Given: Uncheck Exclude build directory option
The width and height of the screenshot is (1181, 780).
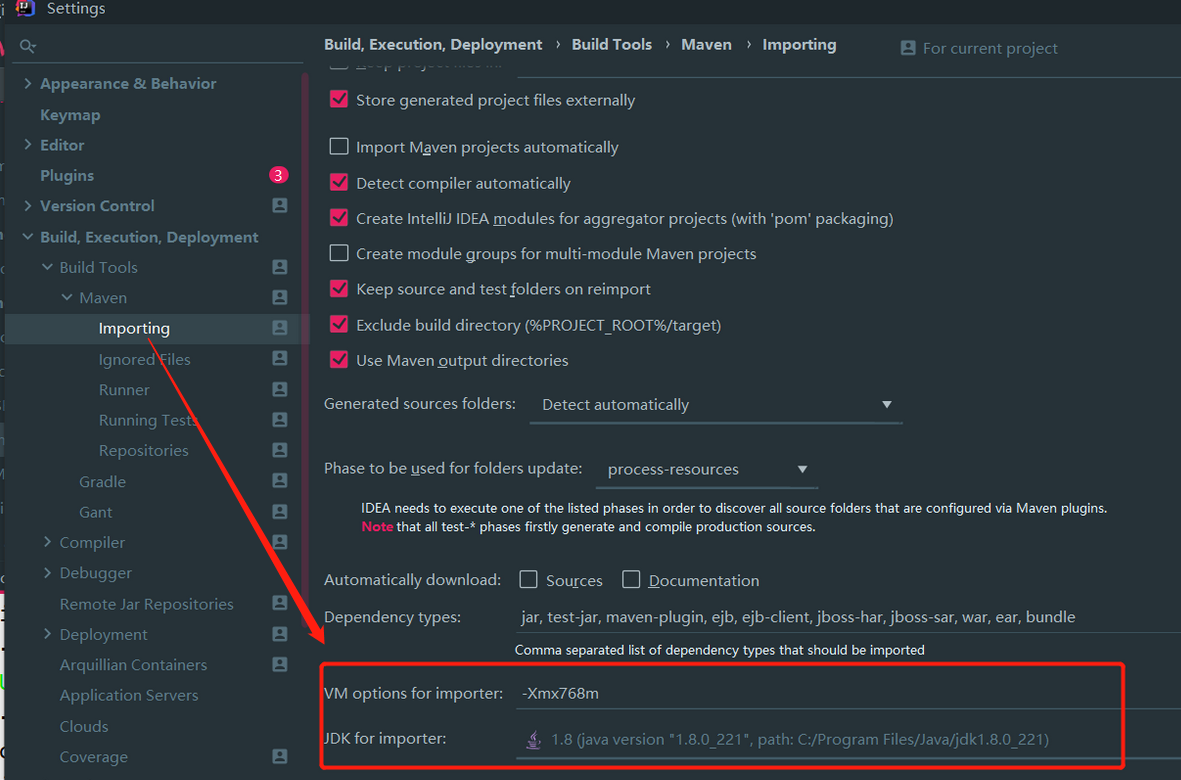Looking at the screenshot, I should [x=339, y=324].
